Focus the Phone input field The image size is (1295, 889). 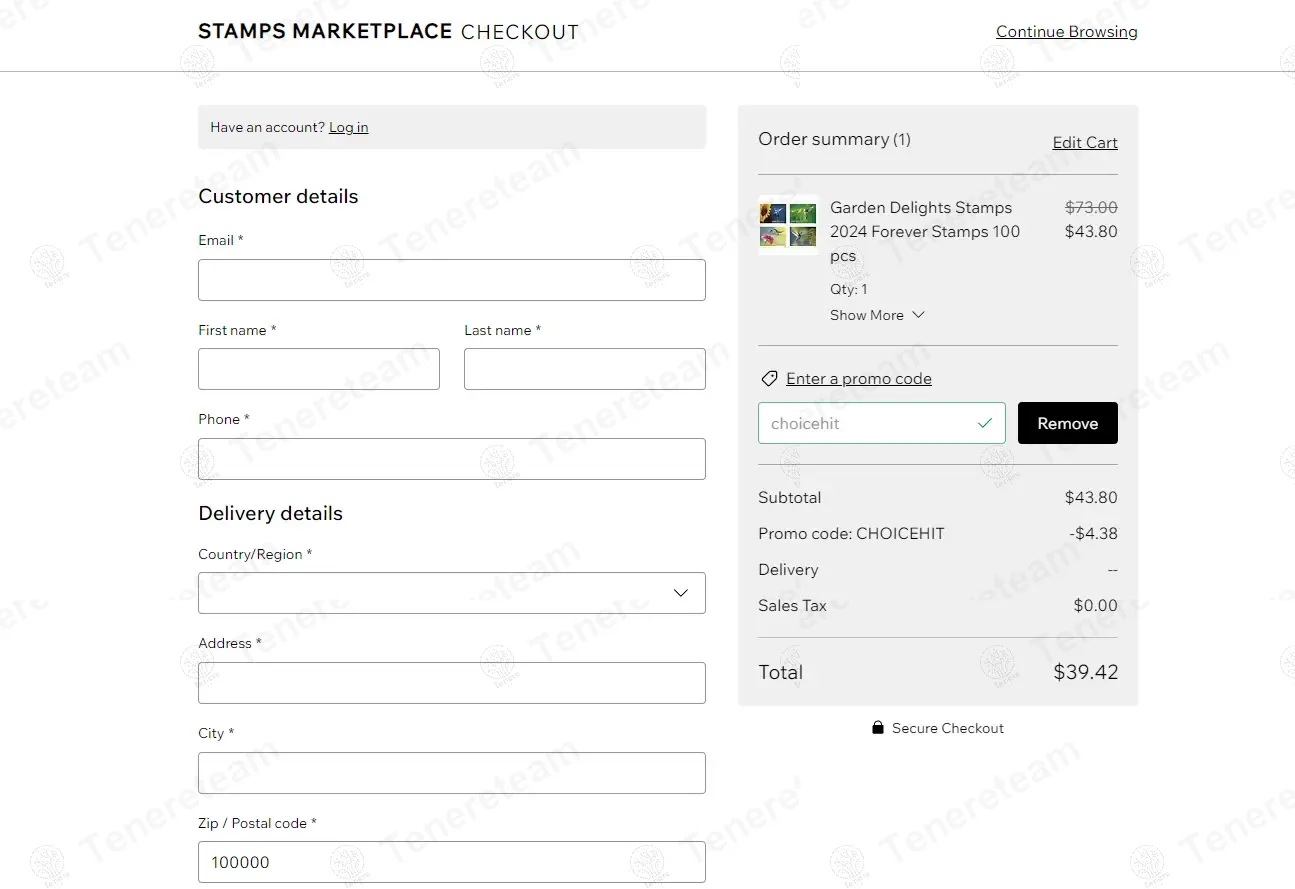pos(452,459)
